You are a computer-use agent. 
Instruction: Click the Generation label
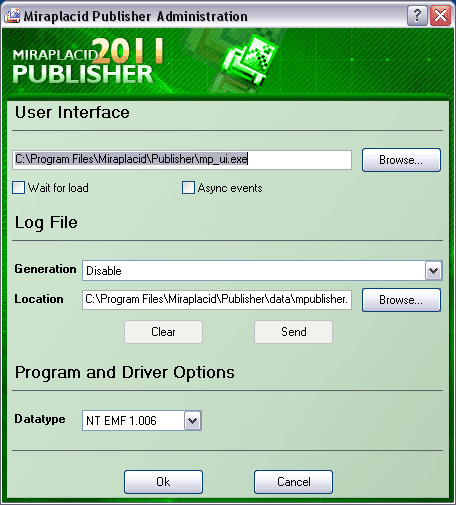point(45,269)
